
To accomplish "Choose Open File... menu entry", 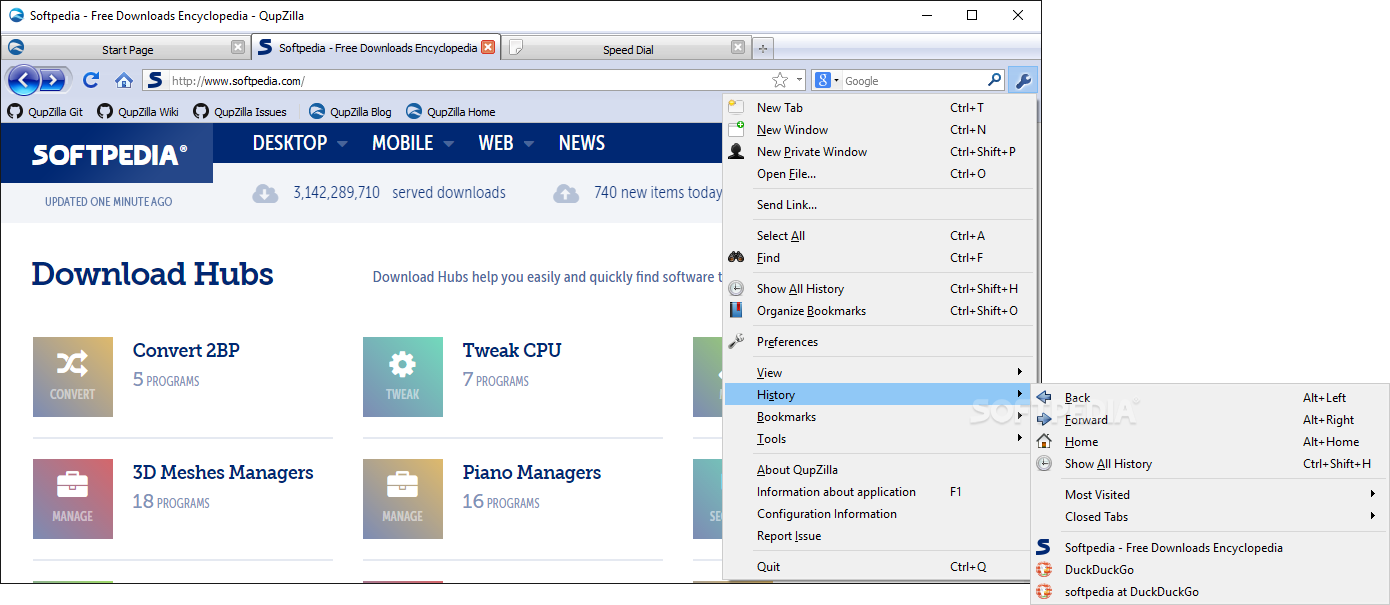I will click(x=879, y=174).
